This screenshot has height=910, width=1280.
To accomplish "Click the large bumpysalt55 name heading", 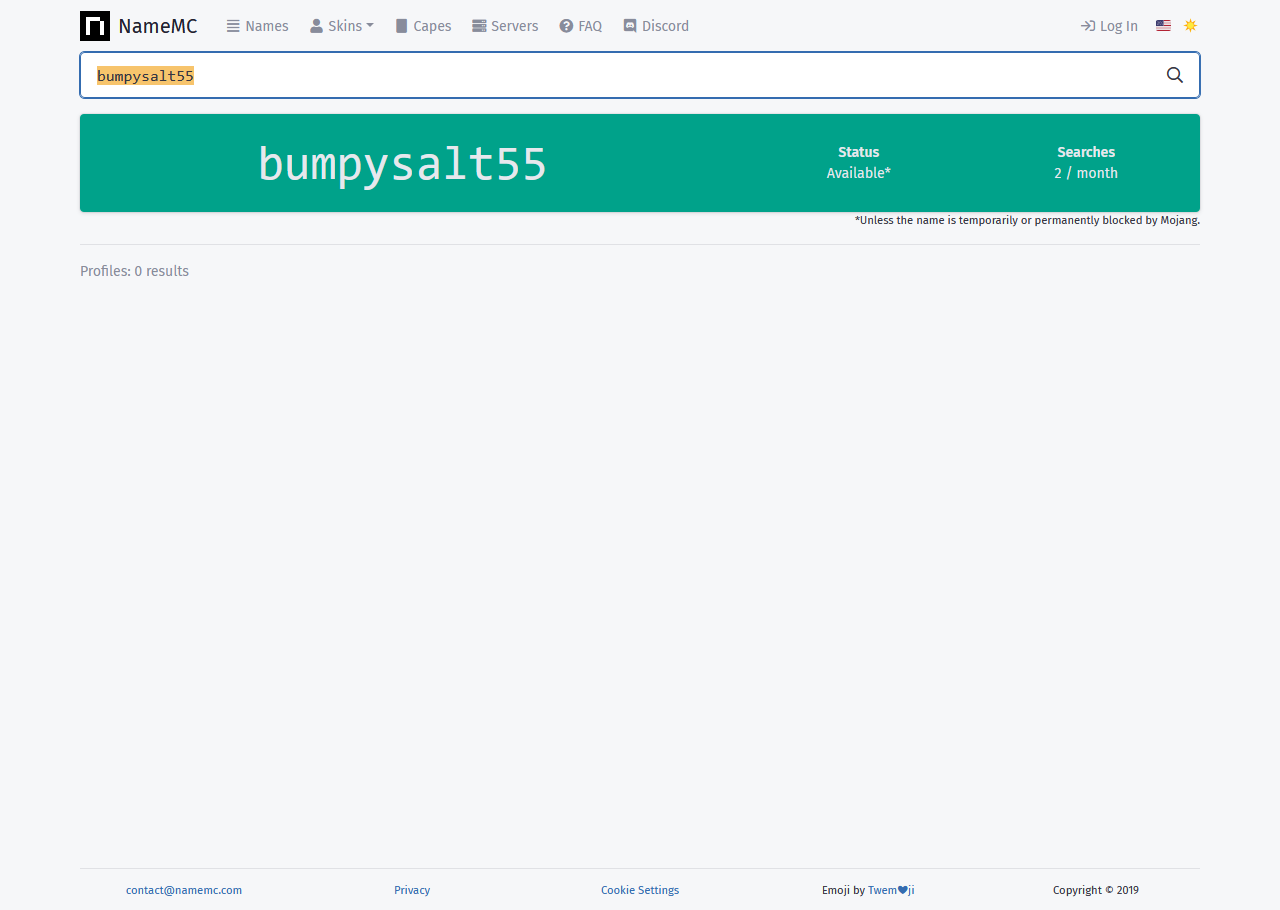I will point(402,164).
